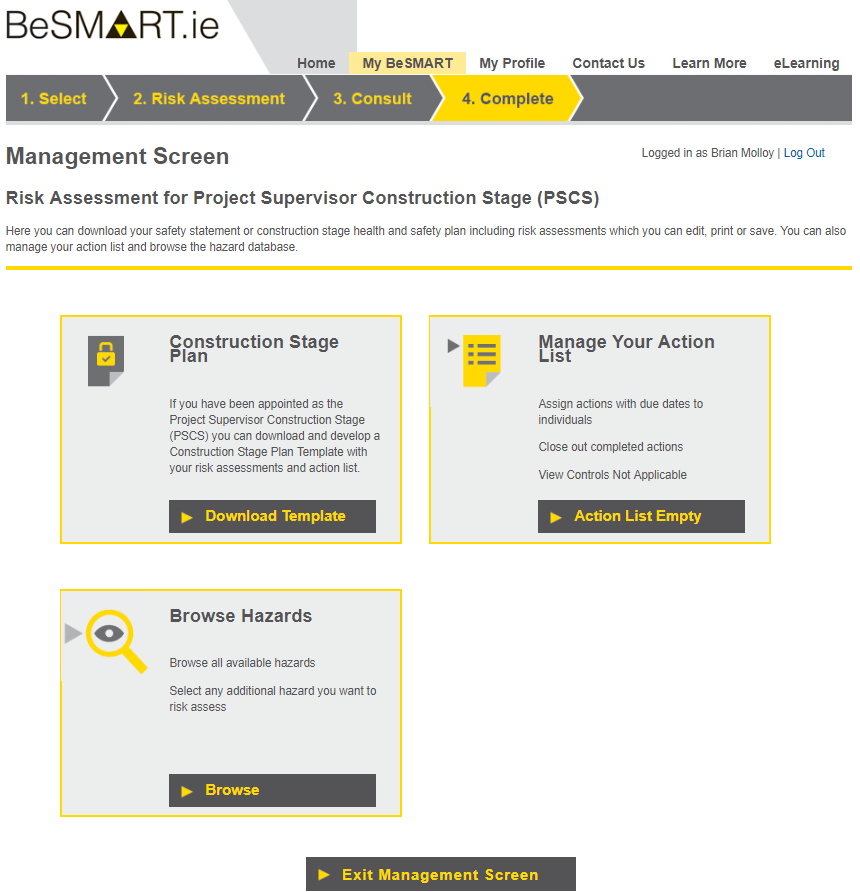Go to step 1. Select
This screenshot has width=860, height=892.
pyautogui.click(x=54, y=98)
